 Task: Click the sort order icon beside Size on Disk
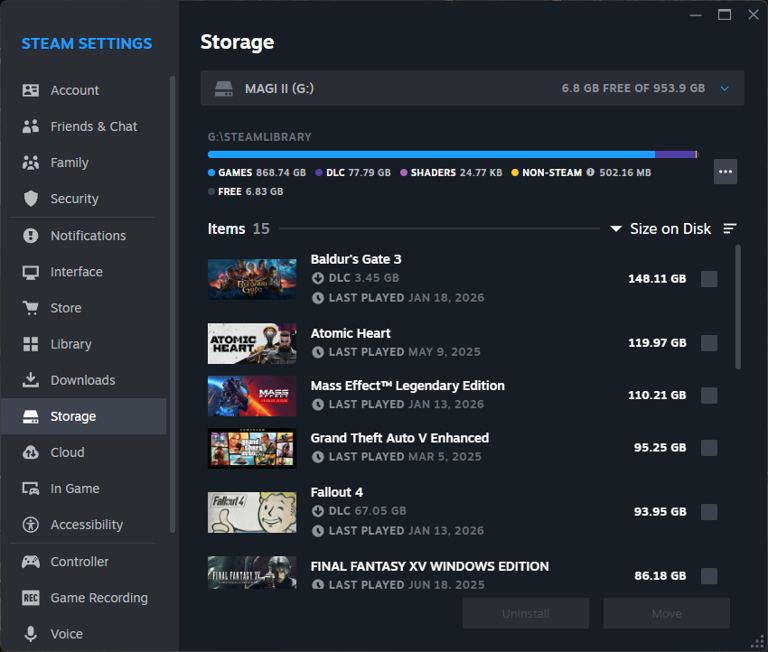point(730,229)
